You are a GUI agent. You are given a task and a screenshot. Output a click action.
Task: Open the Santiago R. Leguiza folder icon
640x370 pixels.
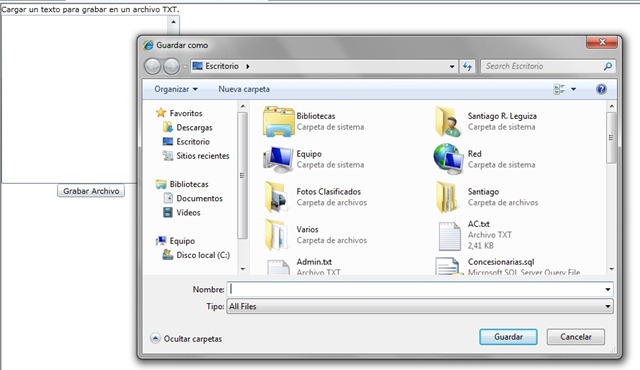pyautogui.click(x=449, y=122)
